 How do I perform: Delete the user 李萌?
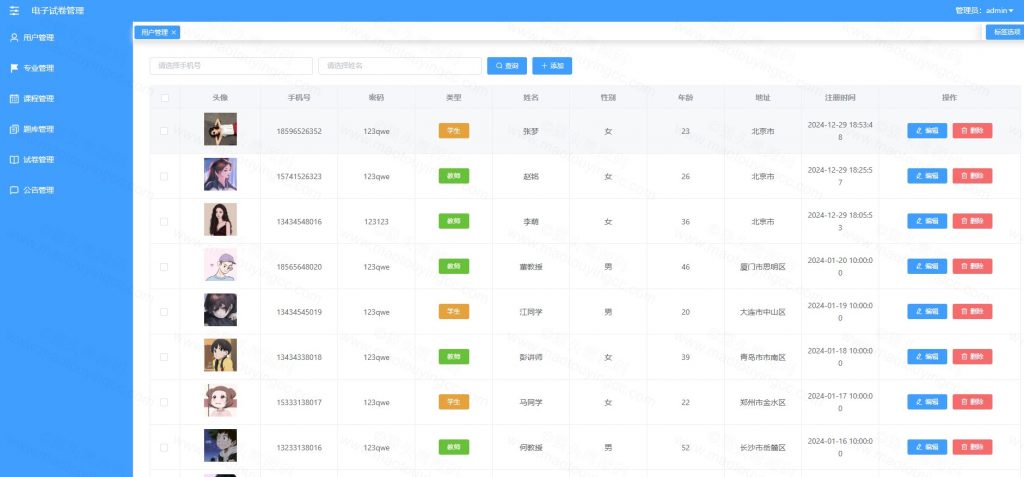(x=972, y=221)
